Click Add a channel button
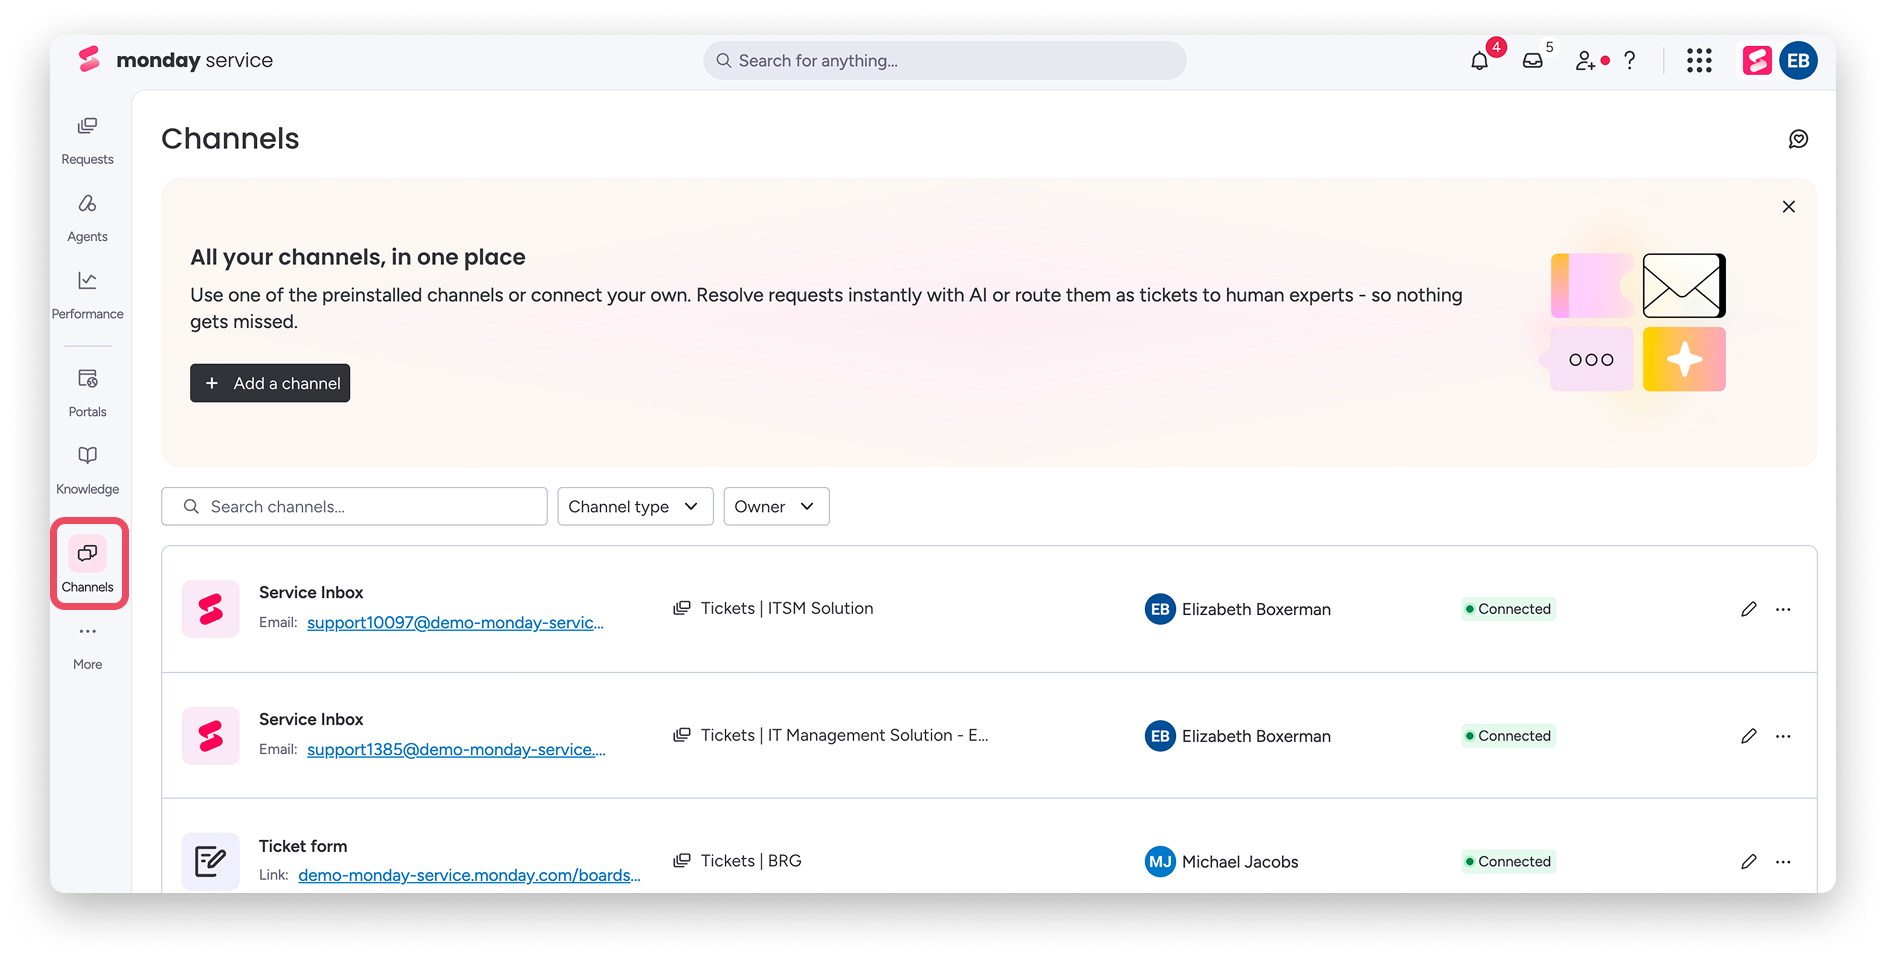1886x958 pixels. 270,383
